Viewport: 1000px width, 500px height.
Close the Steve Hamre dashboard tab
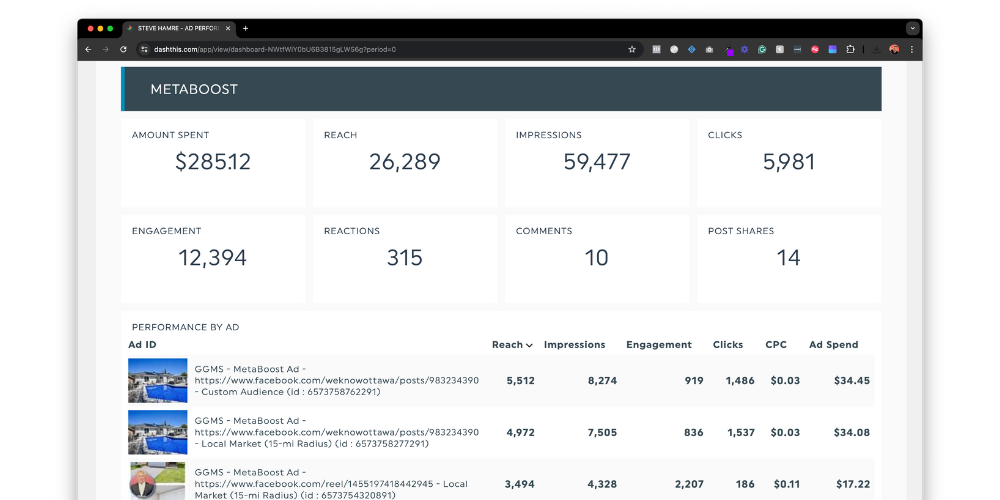tap(228, 28)
